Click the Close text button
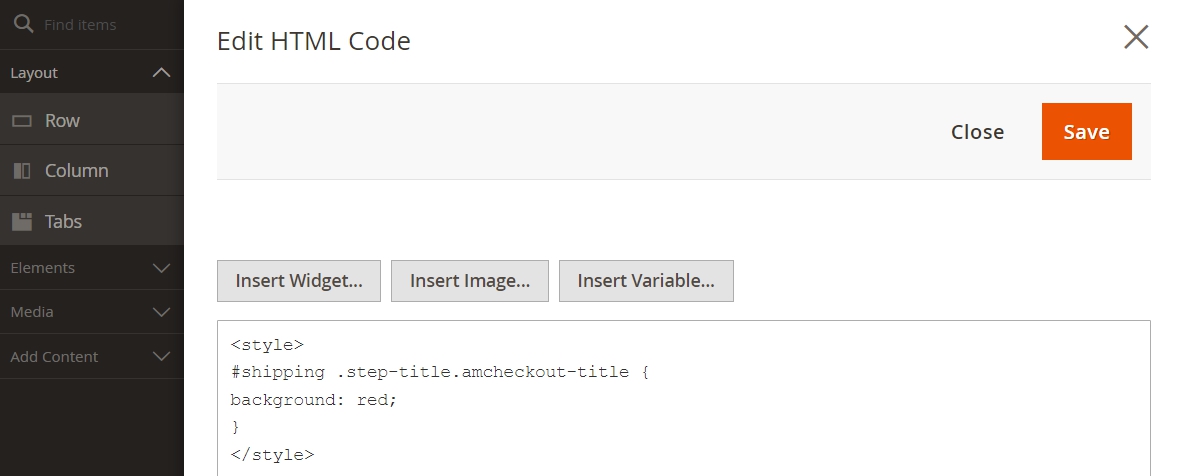 coord(977,132)
